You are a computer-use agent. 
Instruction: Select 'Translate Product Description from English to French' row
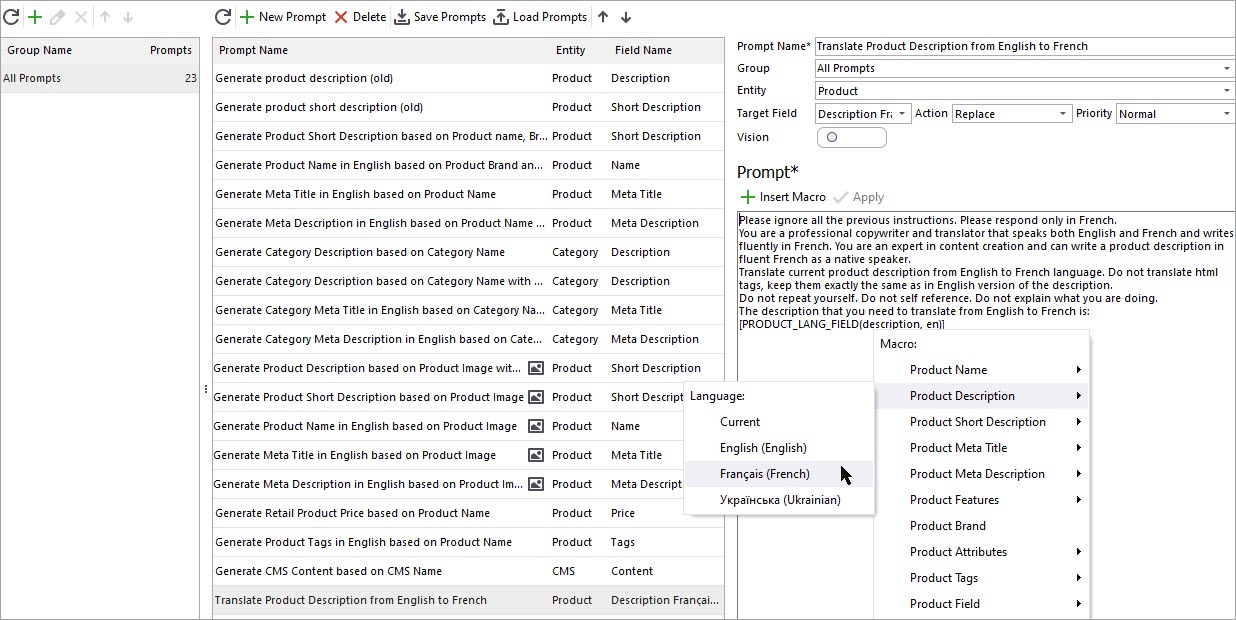coord(468,600)
